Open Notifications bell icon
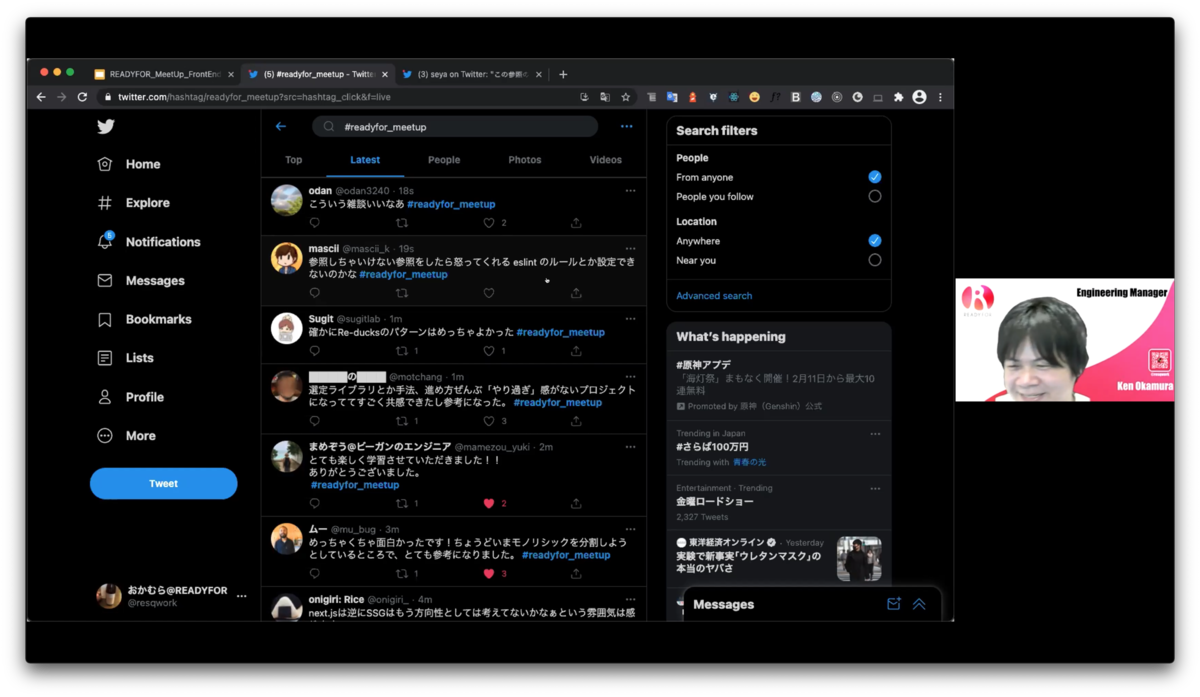Screen dimensions: 1200x697 click(105, 241)
